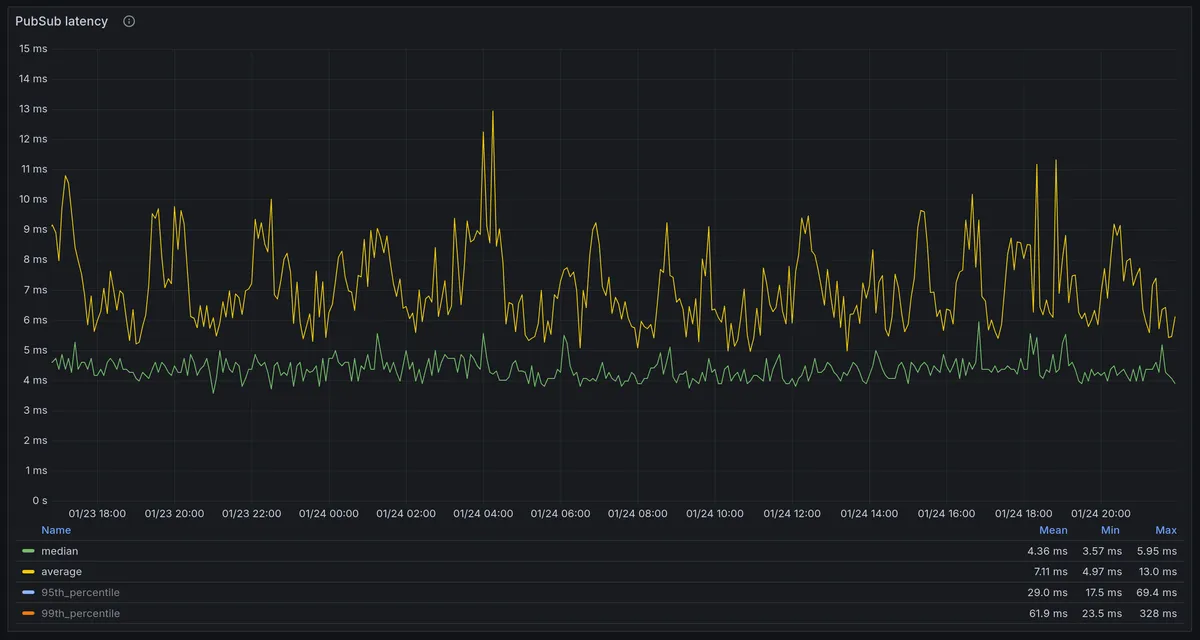This screenshot has width=1200, height=640.
Task: Click the 10 ms y-axis label
Action: pyautogui.click(x=33, y=199)
